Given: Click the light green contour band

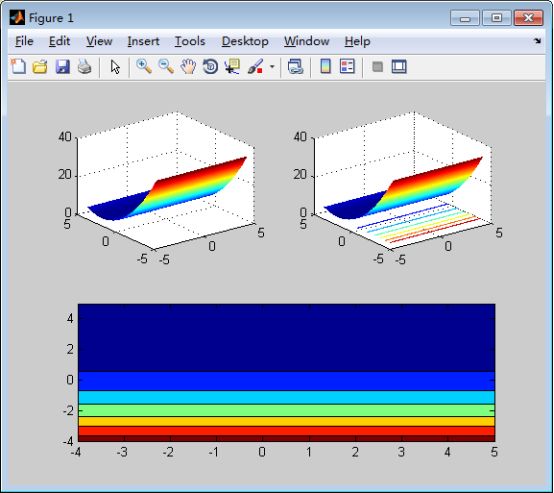Looking at the screenshot, I should 286,410.
